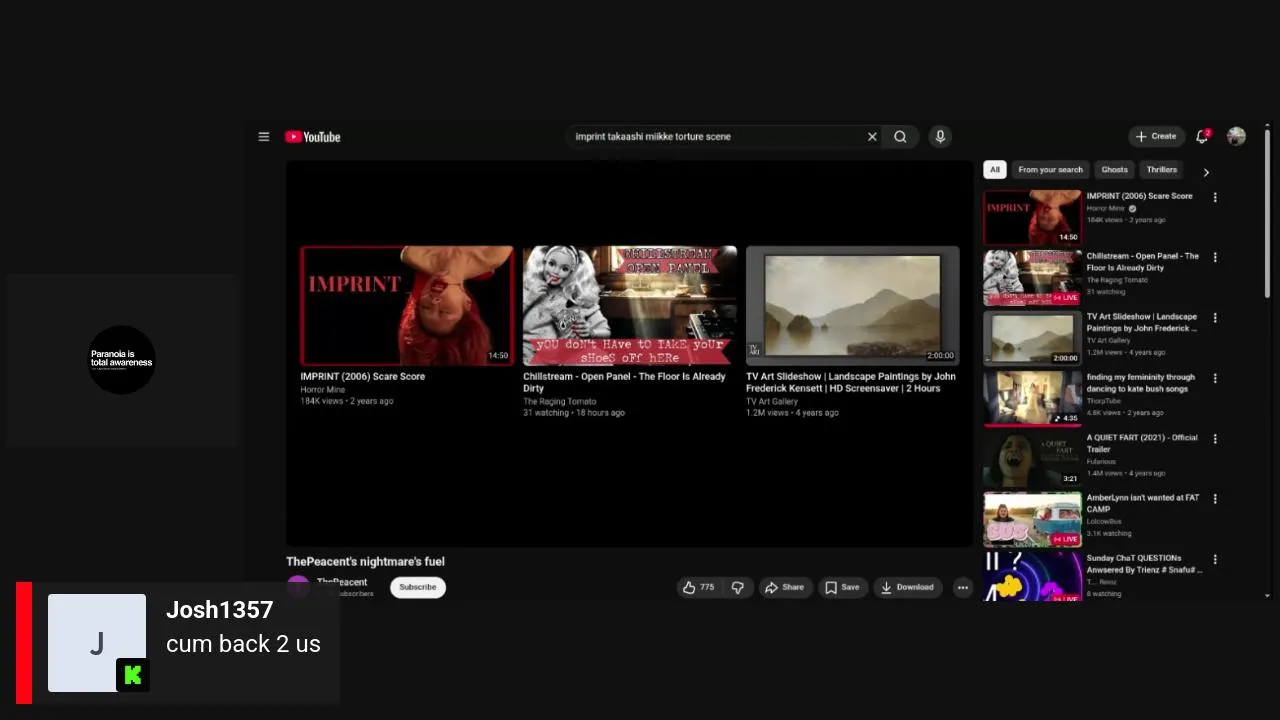Image resolution: width=1280 pixels, height=720 pixels.
Task: Dislike the video with the thumbs down
Action: pyautogui.click(x=738, y=588)
